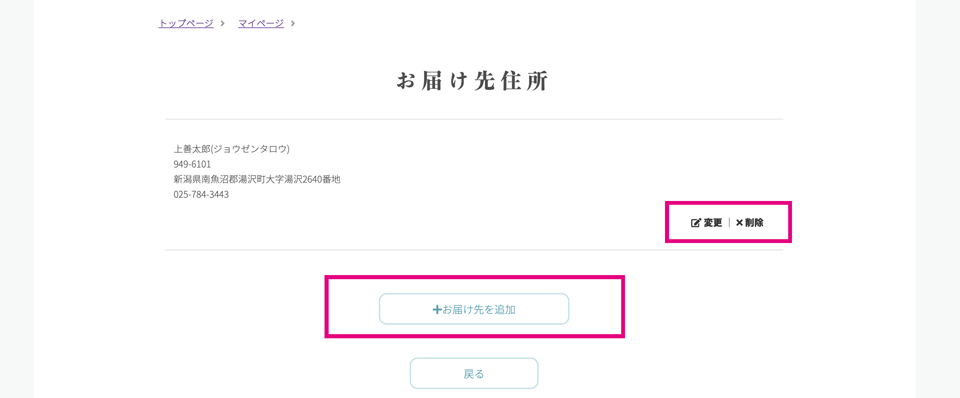Go back using the 戻る button
960x398 pixels.
(474, 374)
